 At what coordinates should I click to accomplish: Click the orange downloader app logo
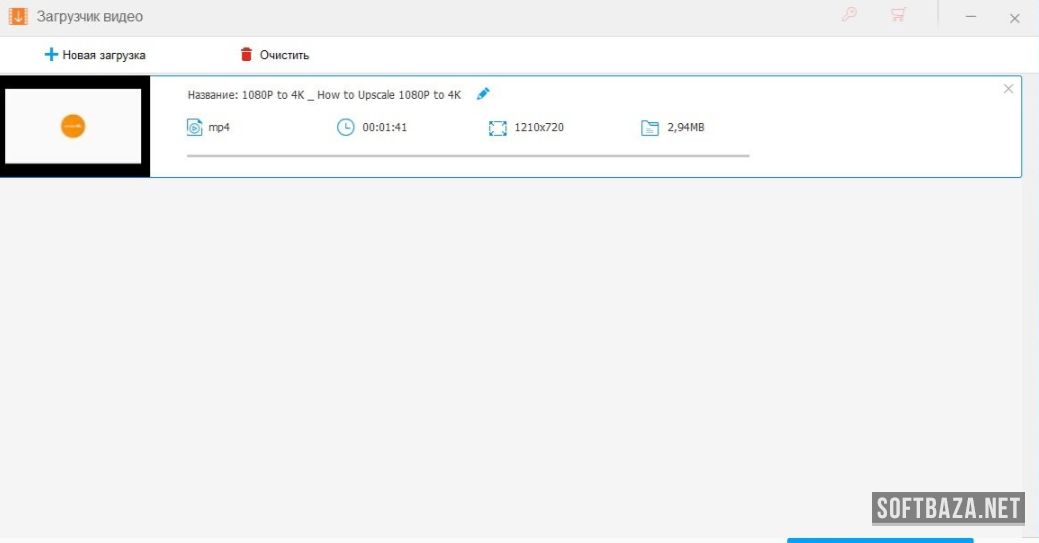click(17, 16)
